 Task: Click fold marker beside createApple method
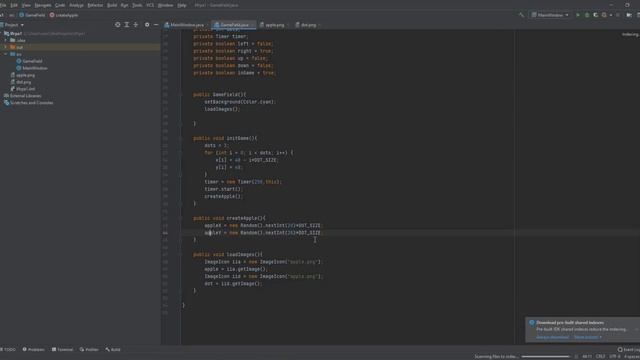(180, 218)
